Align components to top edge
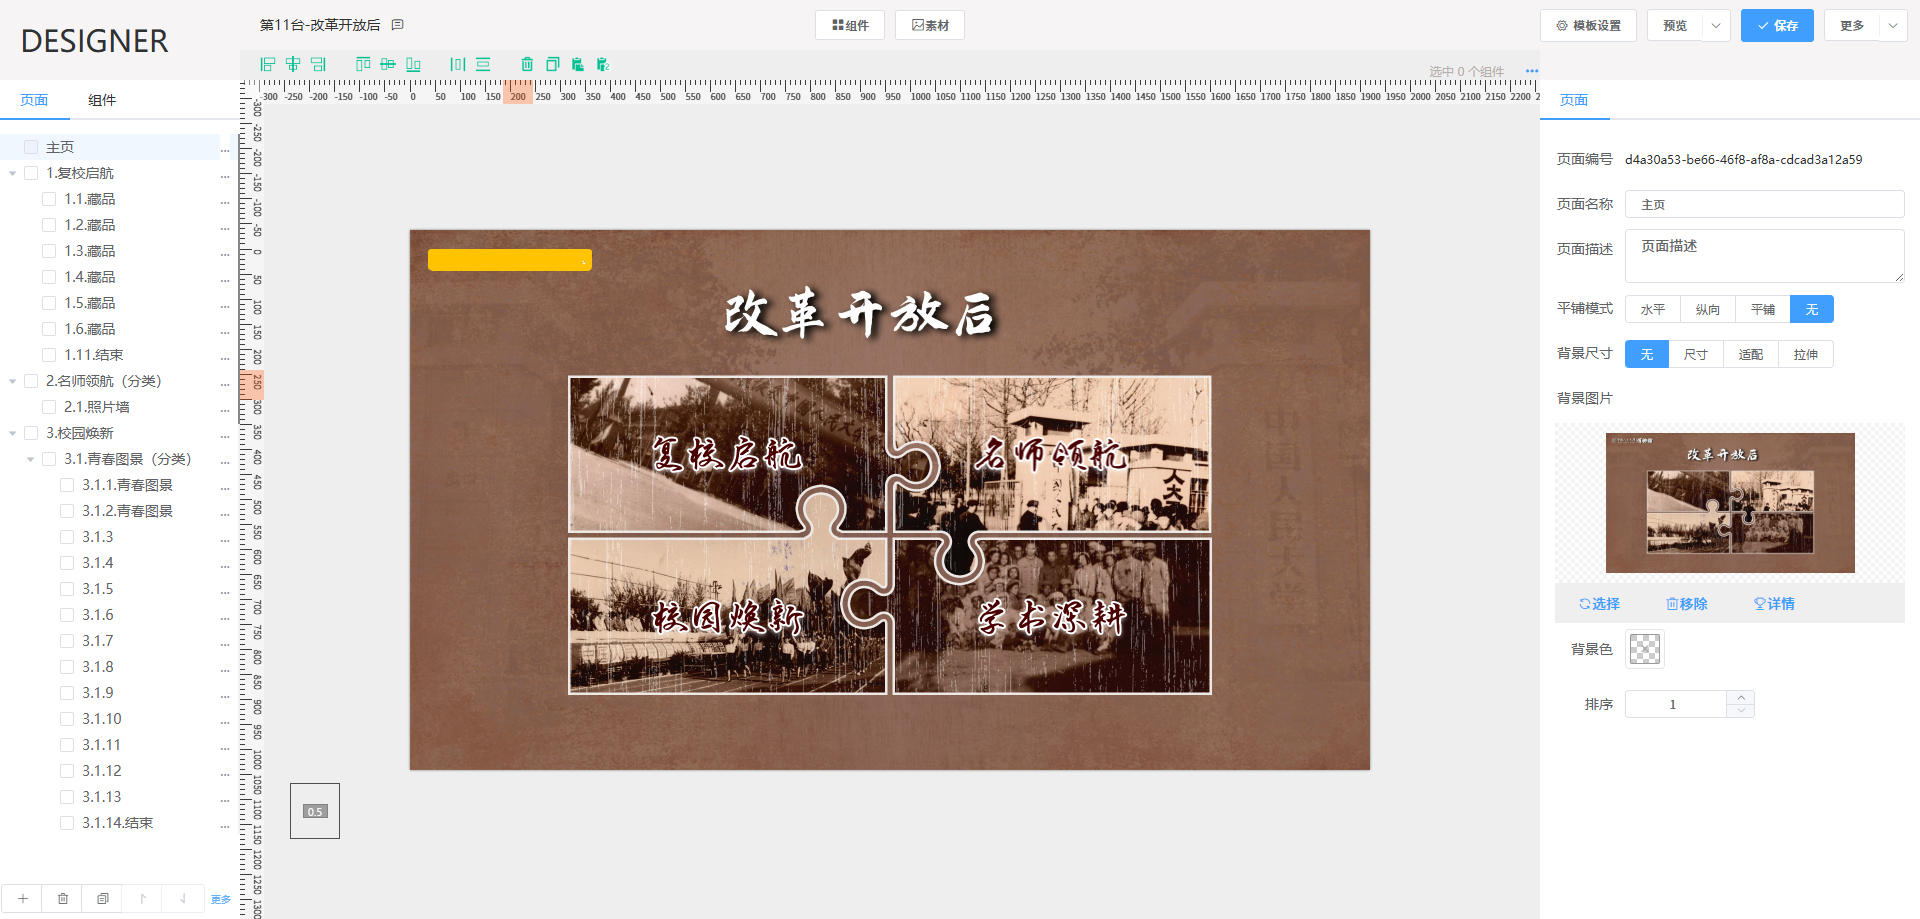The height and width of the screenshot is (919, 1920). tap(363, 64)
